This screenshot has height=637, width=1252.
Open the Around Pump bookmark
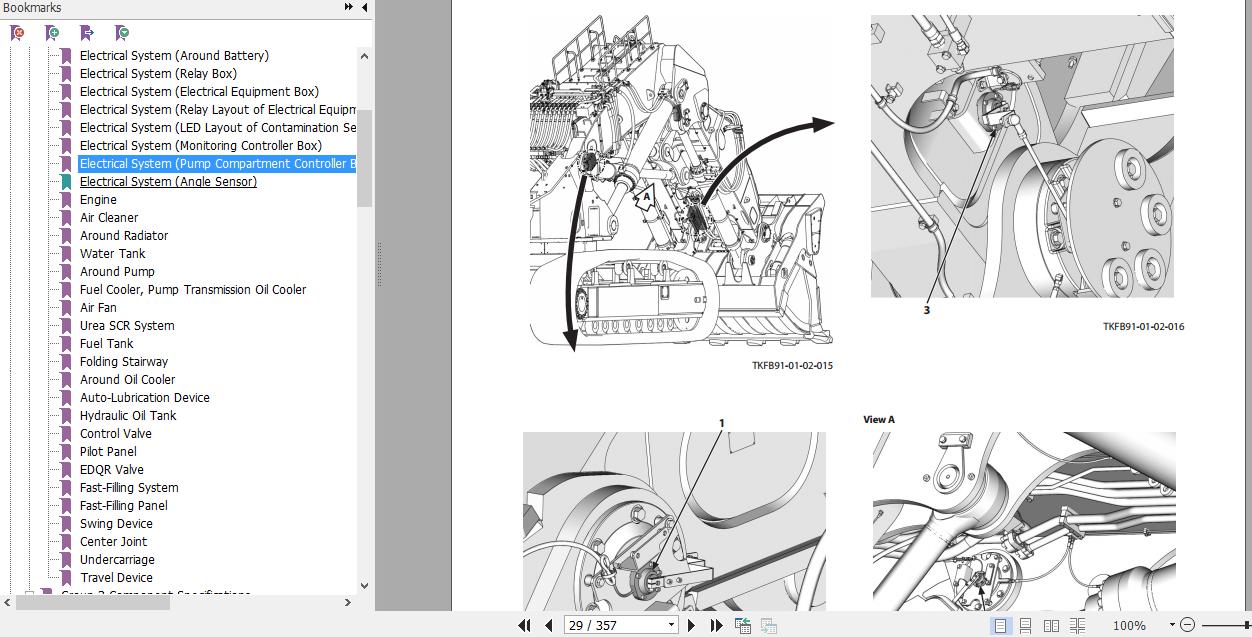coord(117,271)
